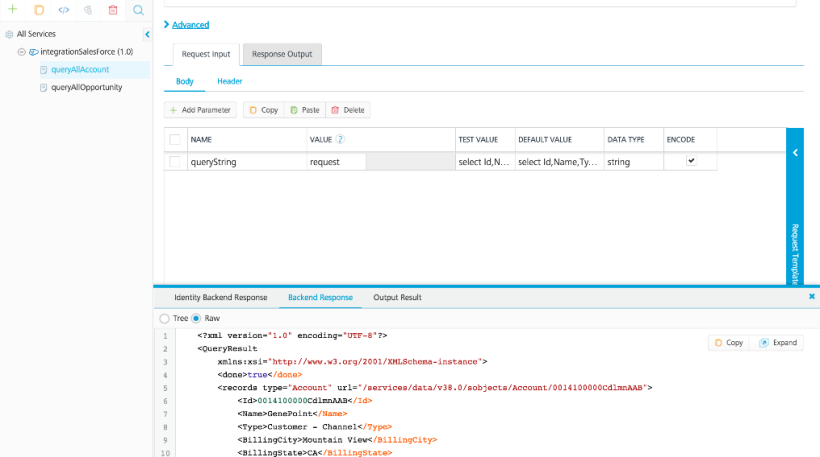The width and height of the screenshot is (820, 457).
Task: Click the queryString name cell
Action: 247,162
